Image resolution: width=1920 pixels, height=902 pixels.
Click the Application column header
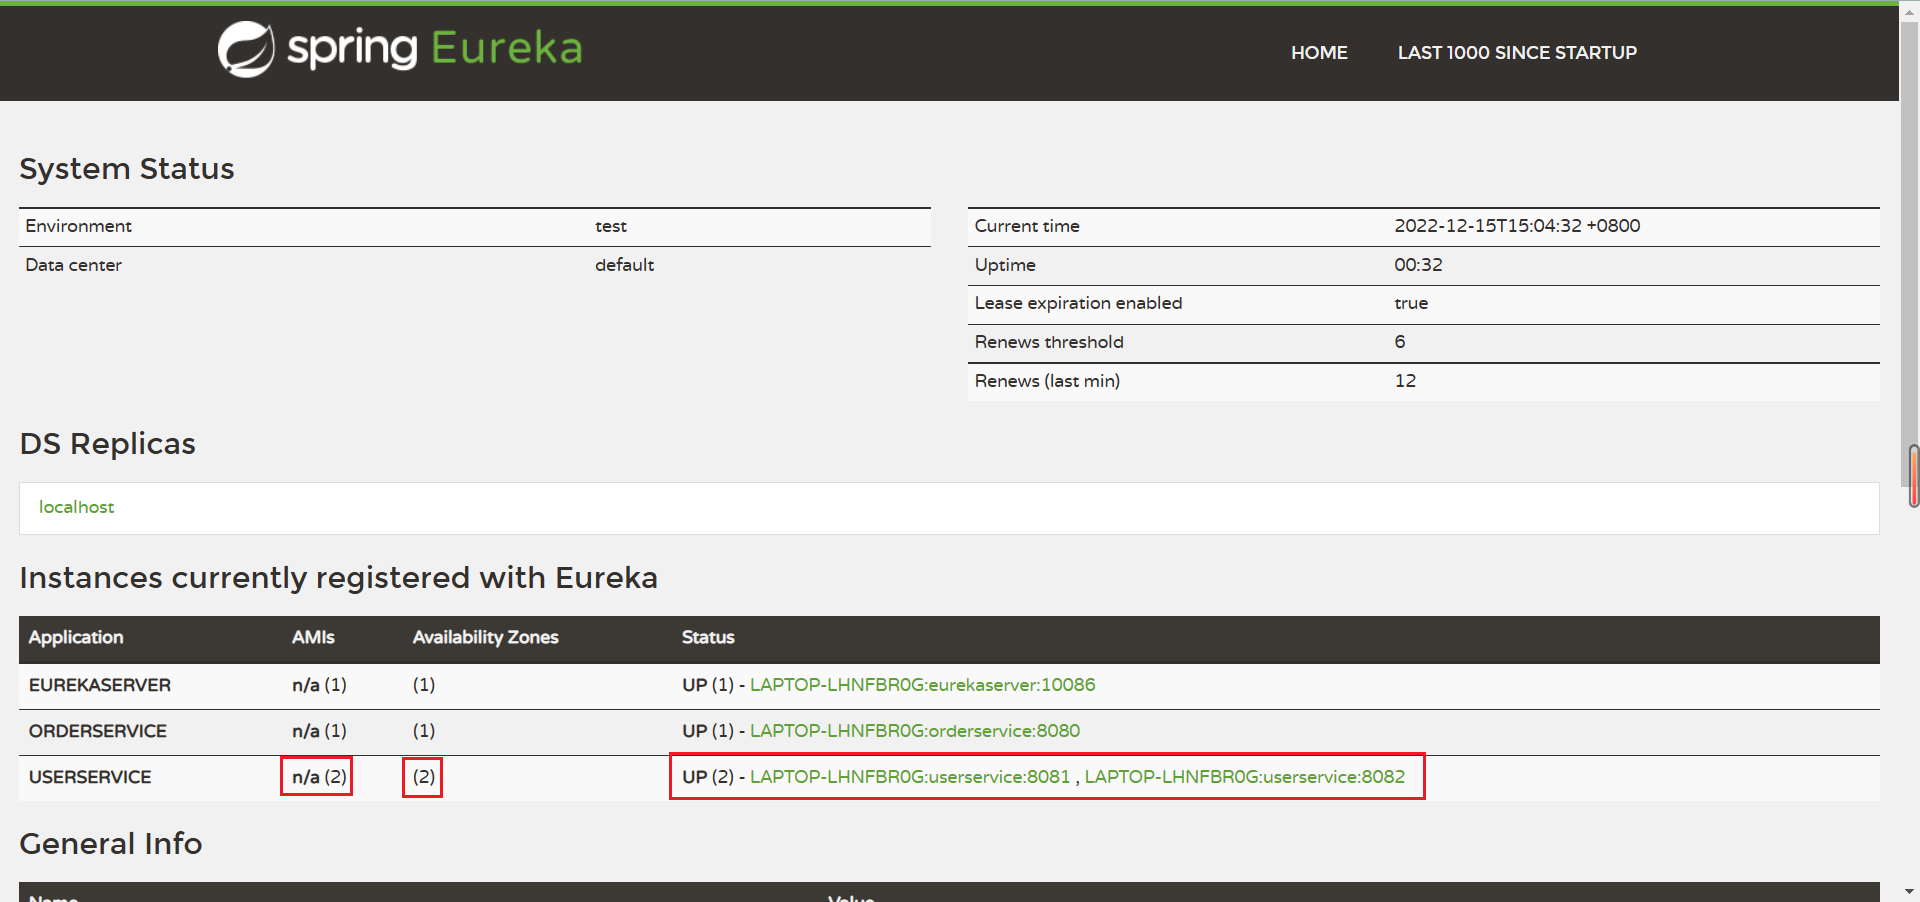76,638
